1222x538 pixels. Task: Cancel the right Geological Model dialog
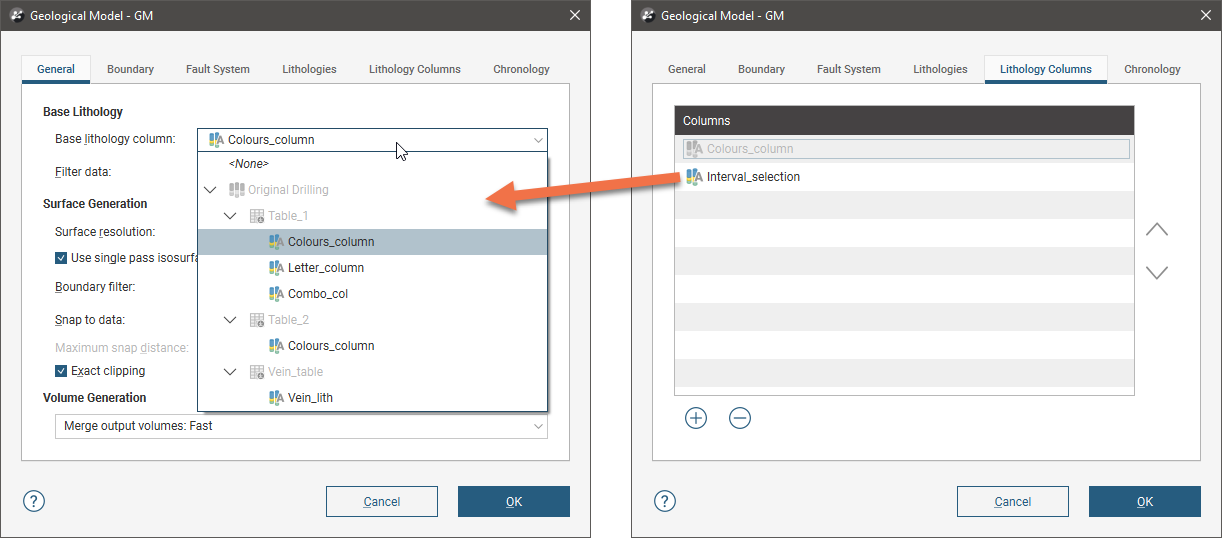1012,501
